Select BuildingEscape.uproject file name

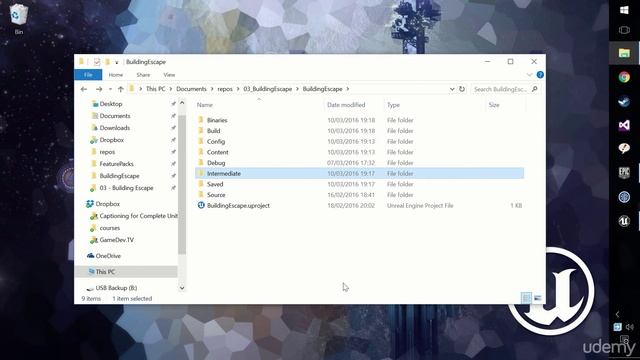(238, 206)
